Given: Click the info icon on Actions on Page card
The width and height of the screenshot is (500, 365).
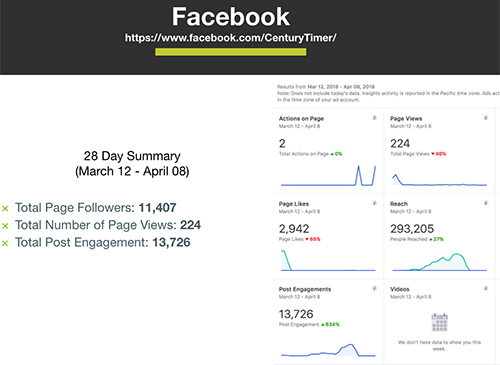Looking at the screenshot, I should click(x=374, y=118).
